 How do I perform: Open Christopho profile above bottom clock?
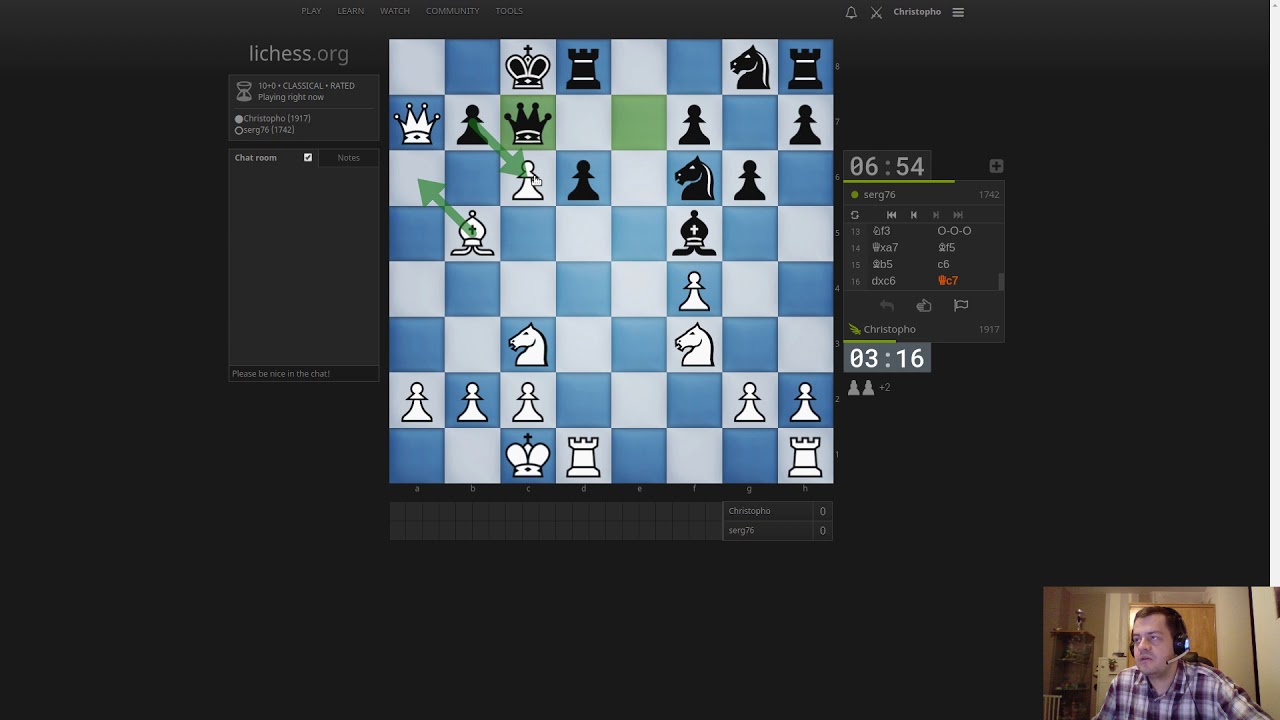click(889, 329)
